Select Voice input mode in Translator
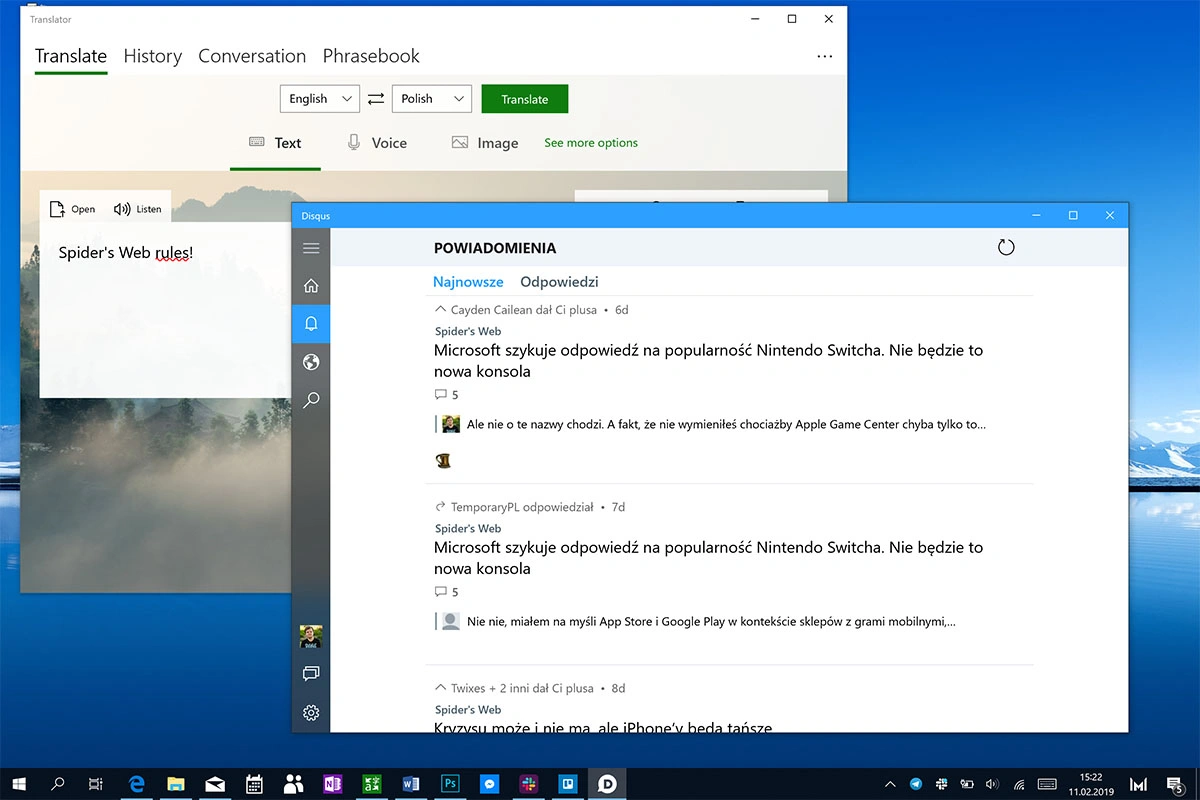 tap(377, 143)
